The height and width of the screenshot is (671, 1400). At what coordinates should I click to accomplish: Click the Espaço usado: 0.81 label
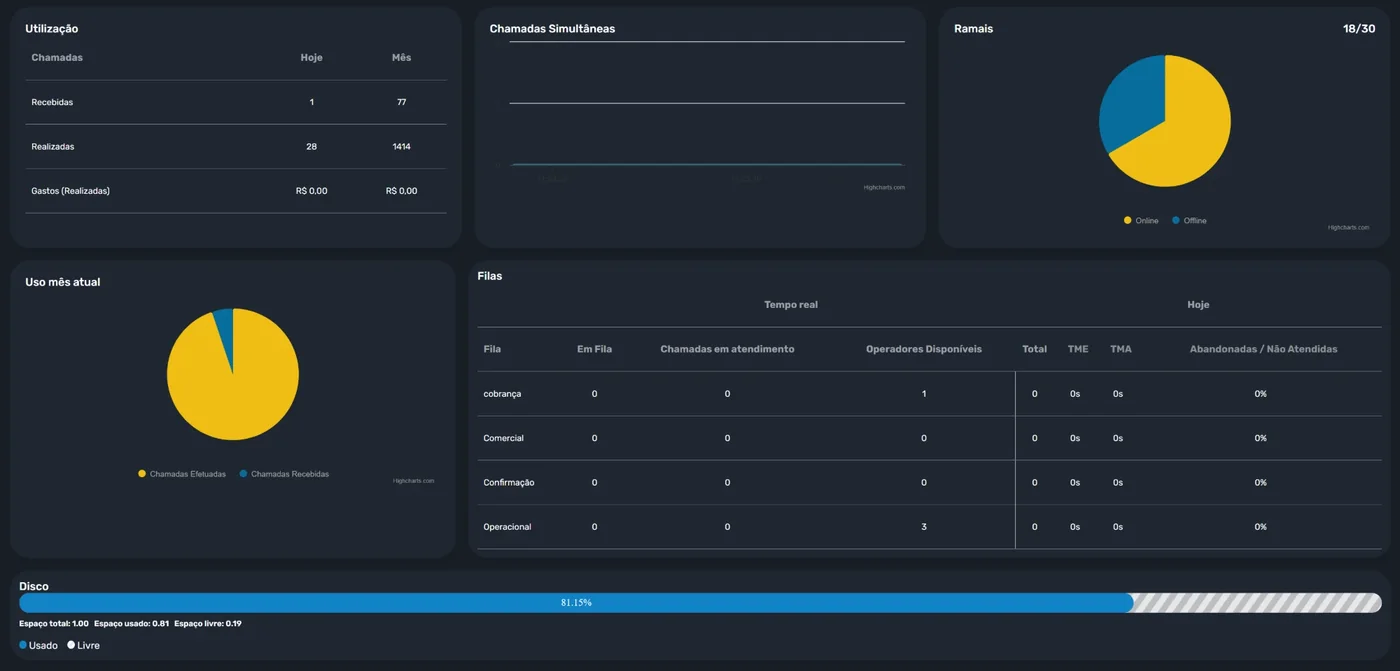[131, 623]
